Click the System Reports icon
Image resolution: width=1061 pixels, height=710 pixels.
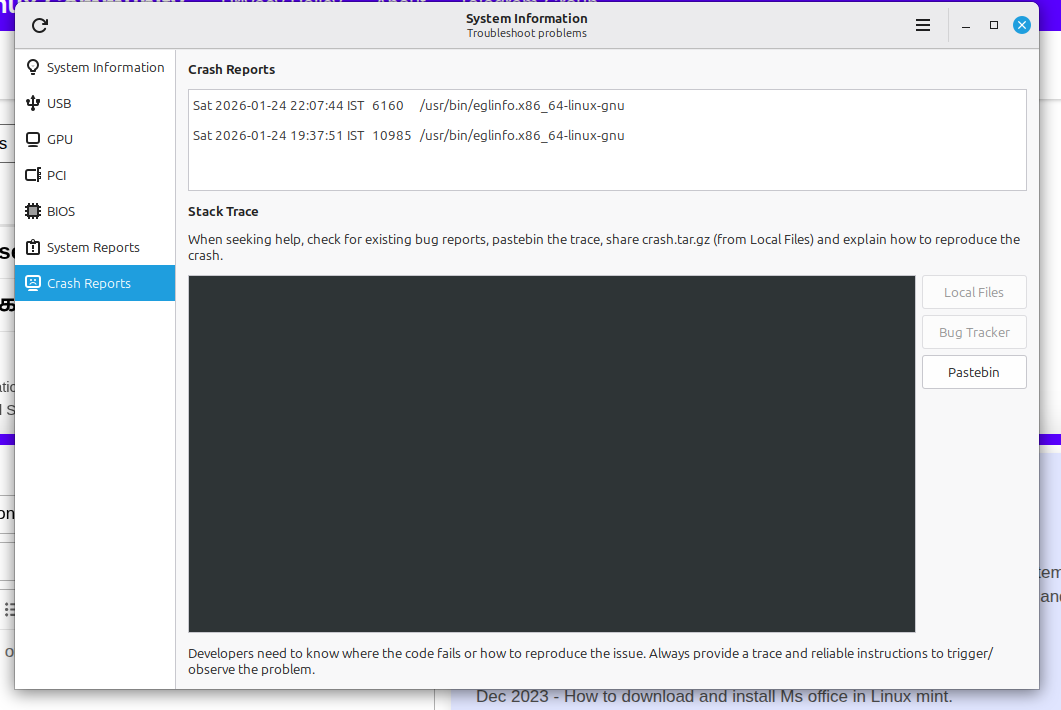(33, 247)
